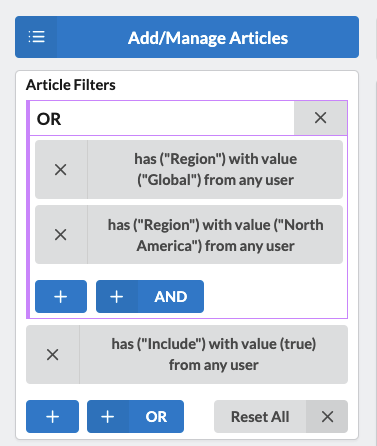Image resolution: width=377 pixels, height=446 pixels.
Task: Add a filter inside the OR group
Action: [61, 297]
